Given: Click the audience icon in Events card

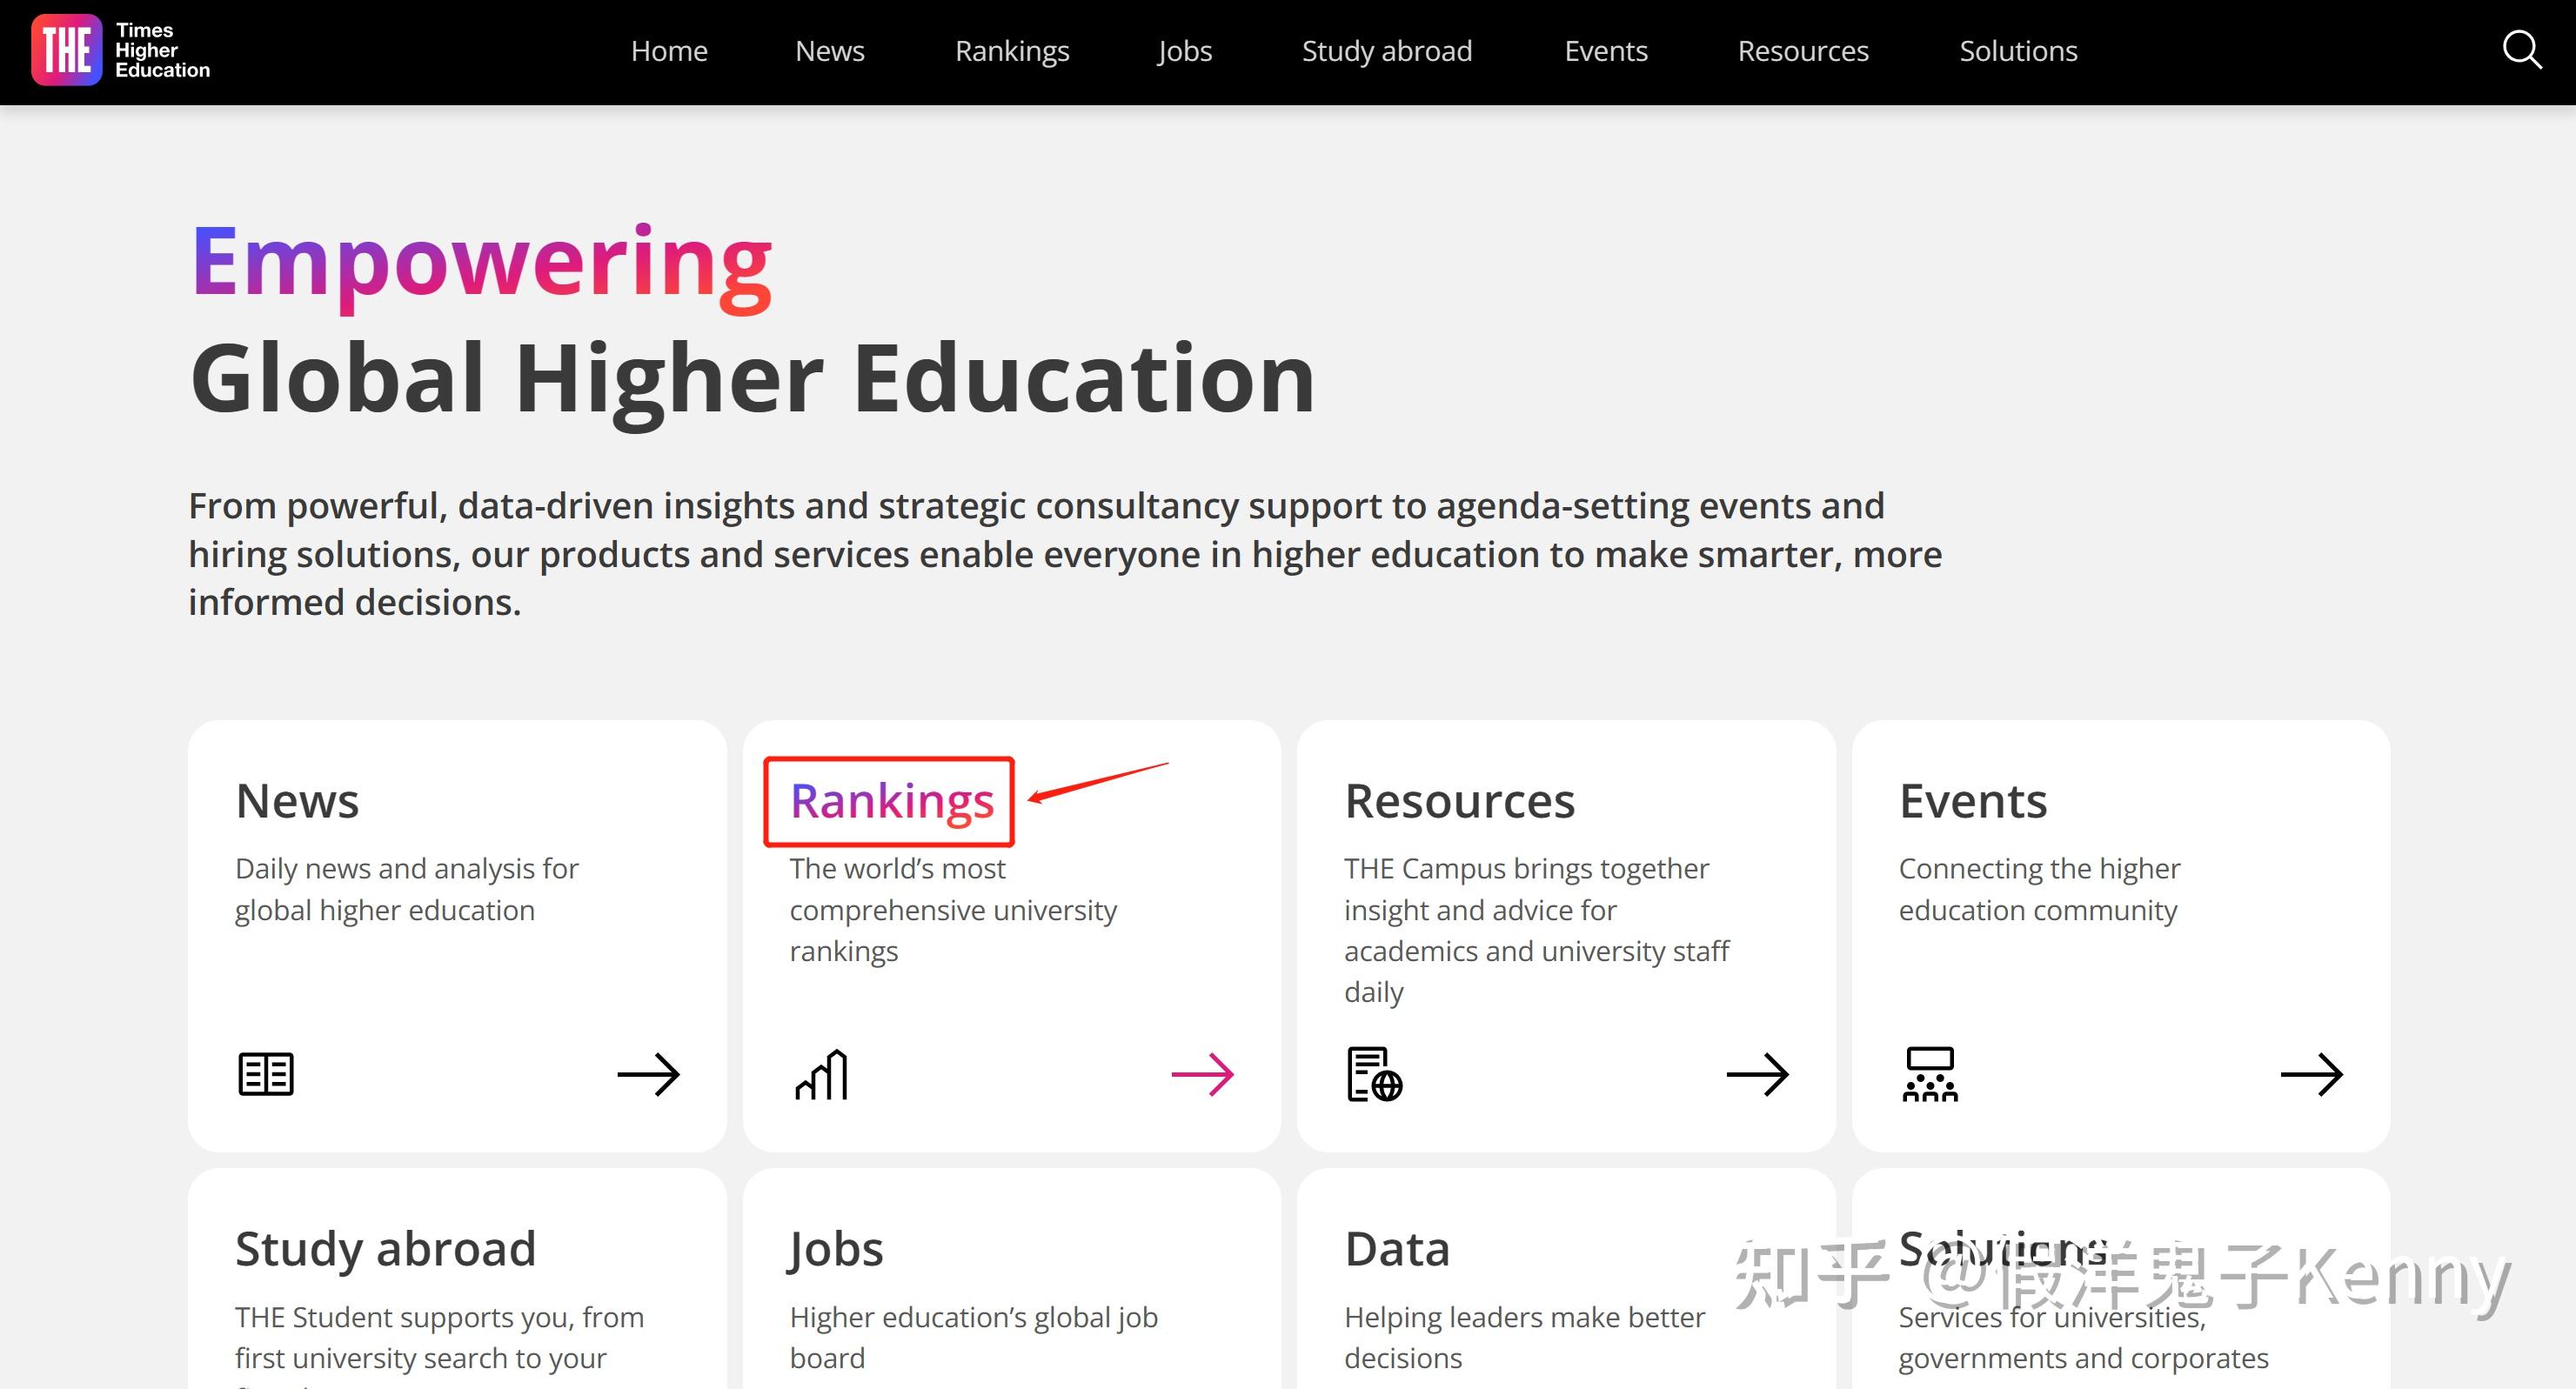Looking at the screenshot, I should click(x=1929, y=1074).
